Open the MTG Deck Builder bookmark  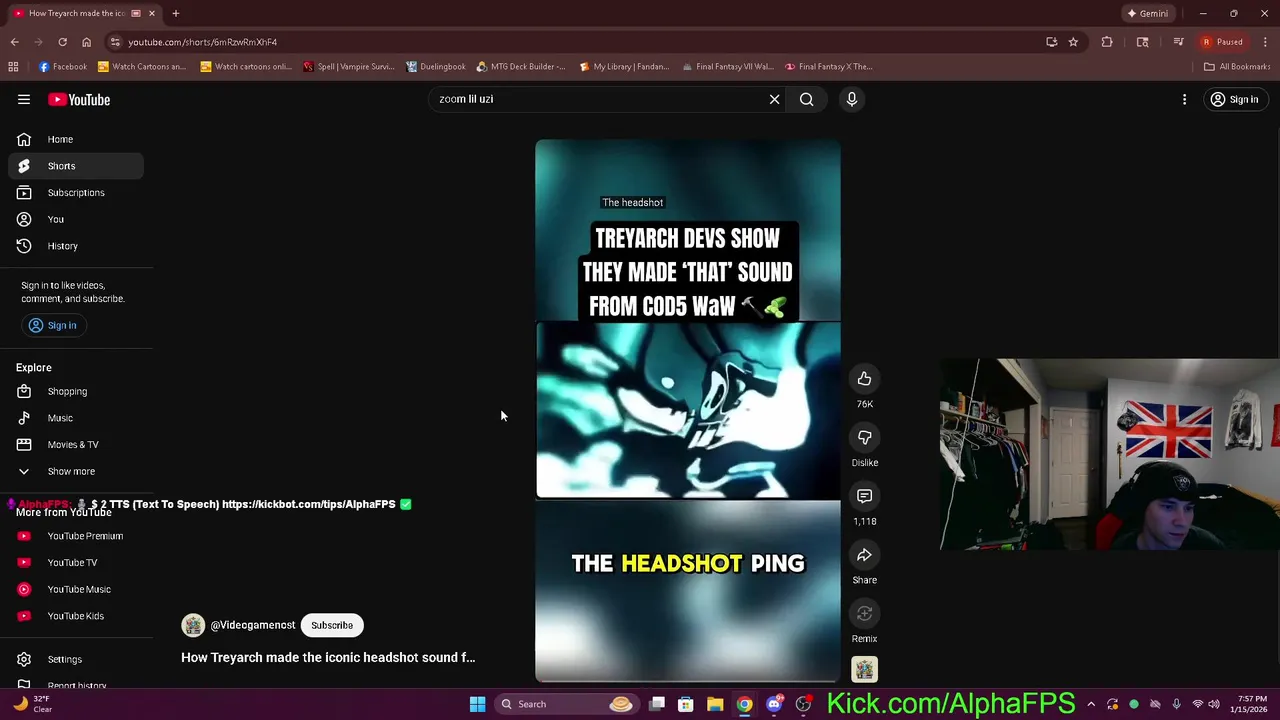(520, 67)
